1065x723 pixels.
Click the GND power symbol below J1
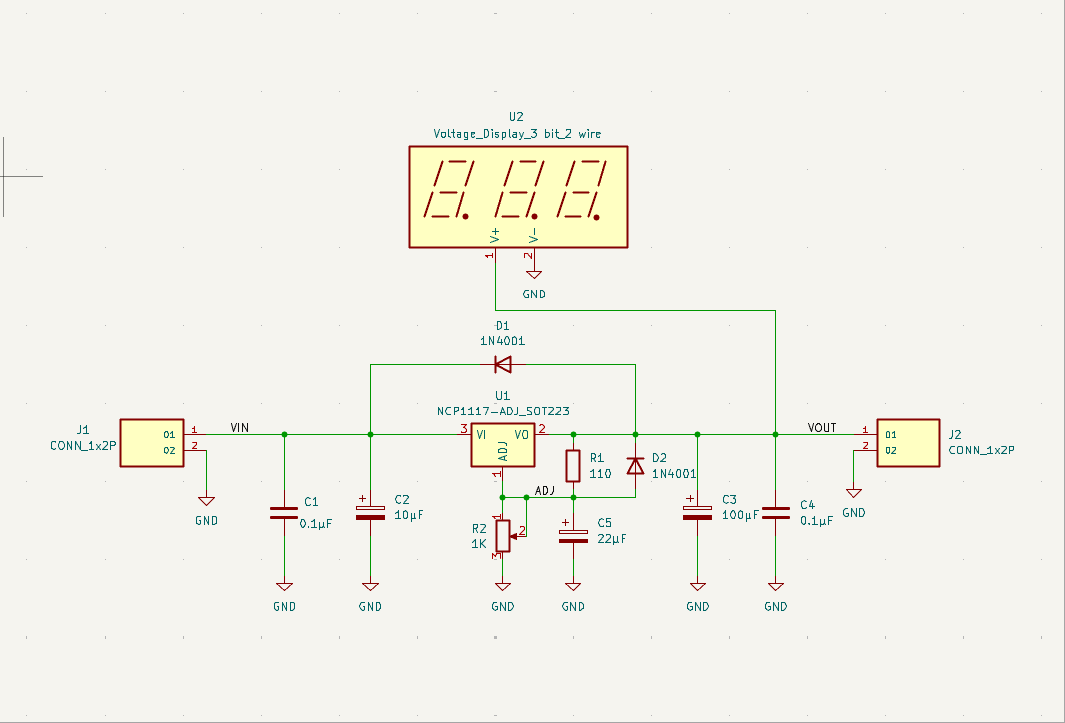click(x=206, y=502)
